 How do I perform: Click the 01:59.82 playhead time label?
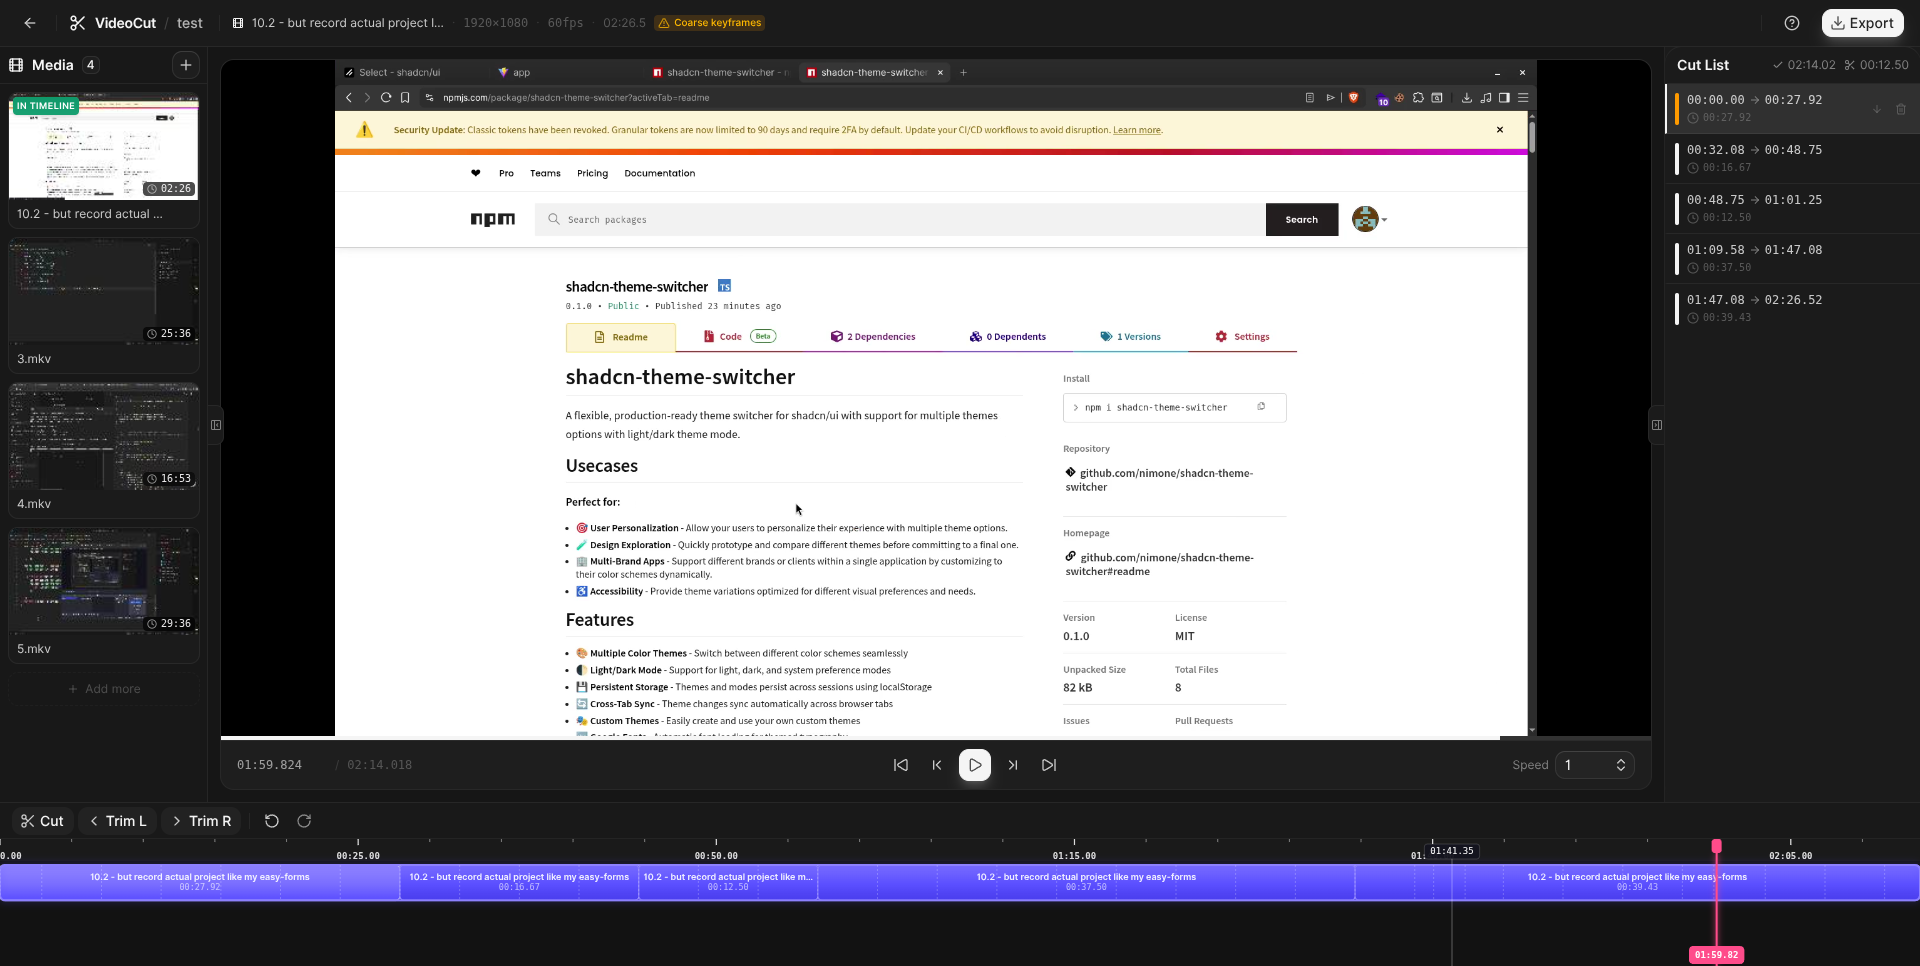[x=1716, y=955]
